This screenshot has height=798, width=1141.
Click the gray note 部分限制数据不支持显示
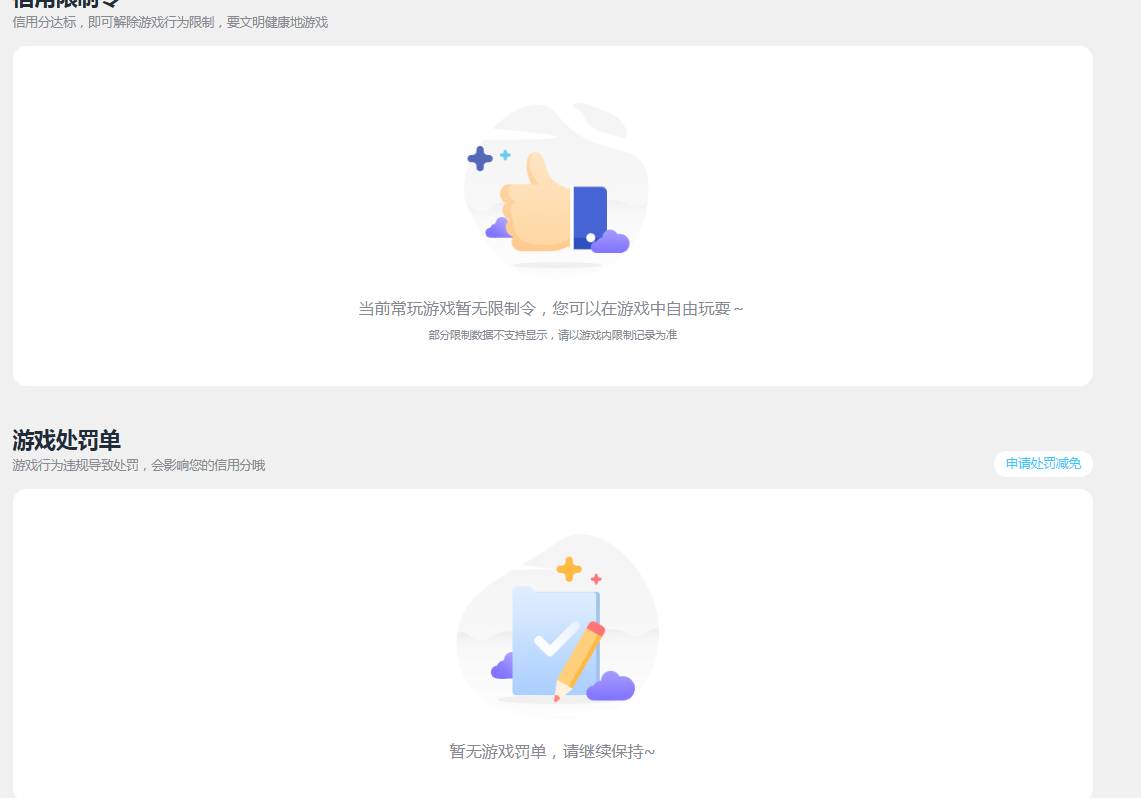[553, 335]
